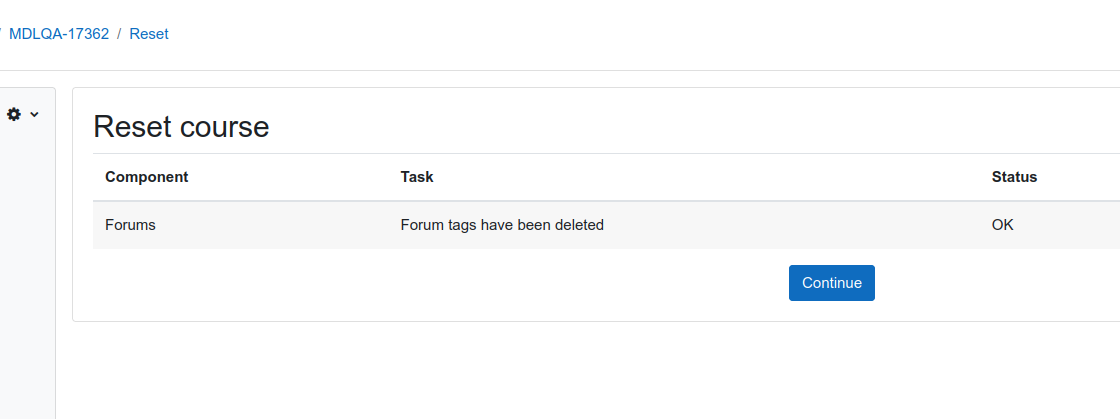This screenshot has width=1120, height=419.
Task: Click the empty left side panel below gear
Action: pyautogui.click(x=28, y=271)
